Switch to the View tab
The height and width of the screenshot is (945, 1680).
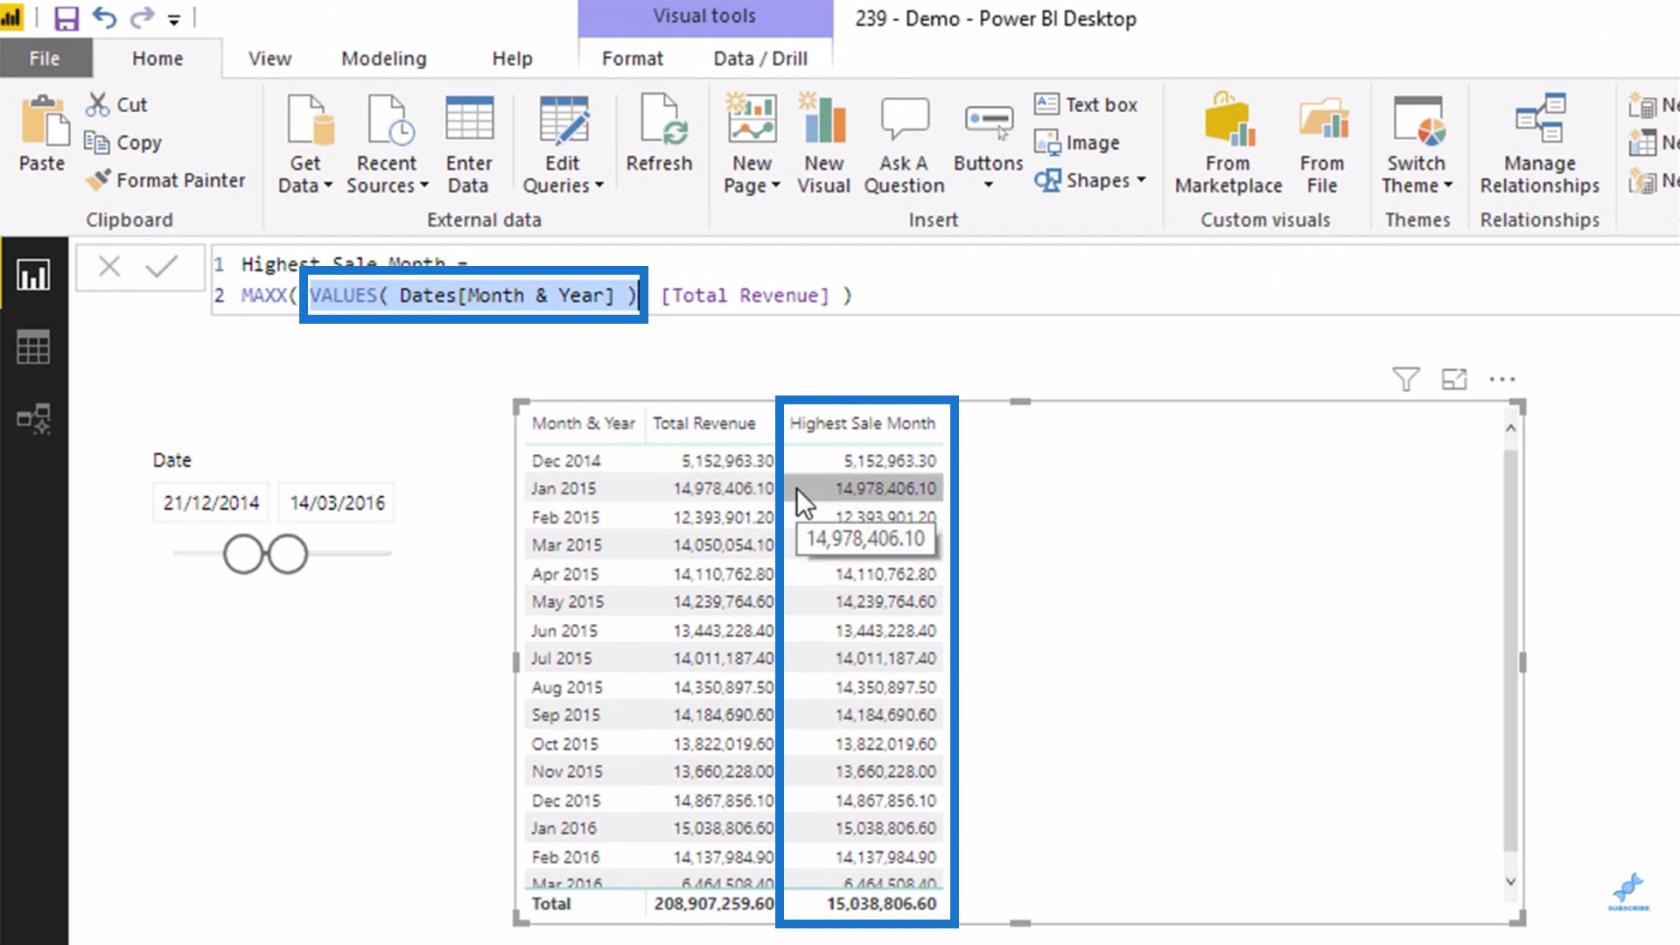[270, 58]
